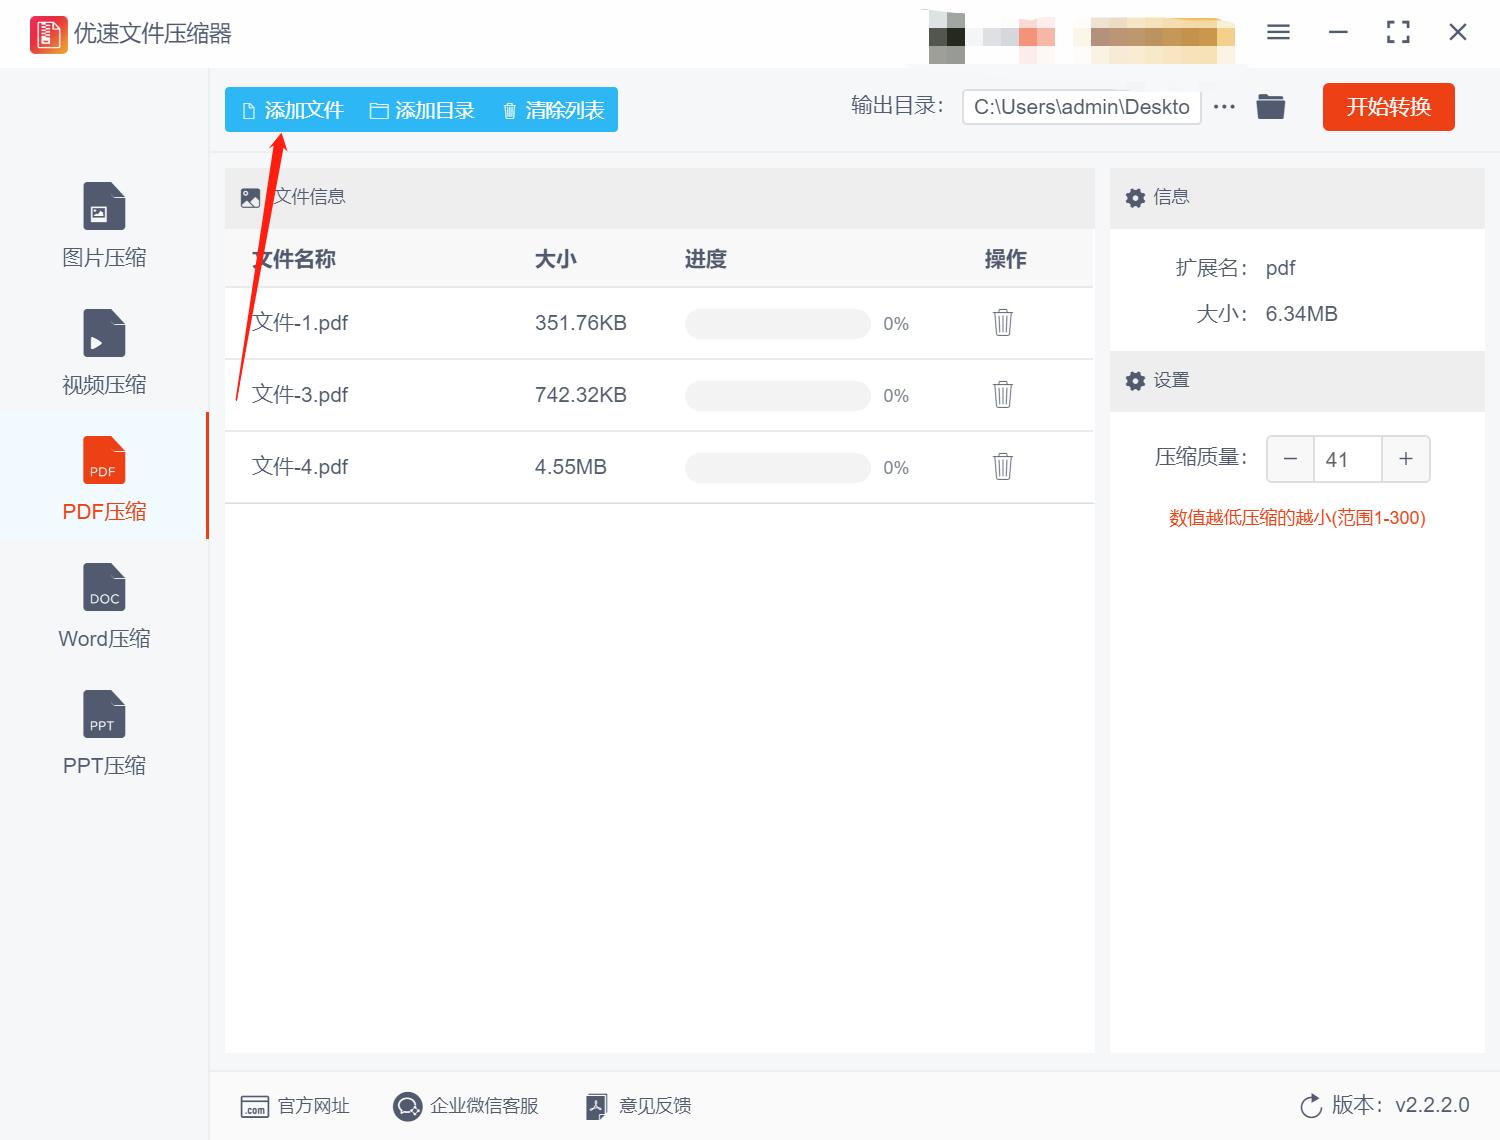Select PPT压缩 in the sidebar
The width and height of the screenshot is (1500, 1140).
tap(103, 733)
